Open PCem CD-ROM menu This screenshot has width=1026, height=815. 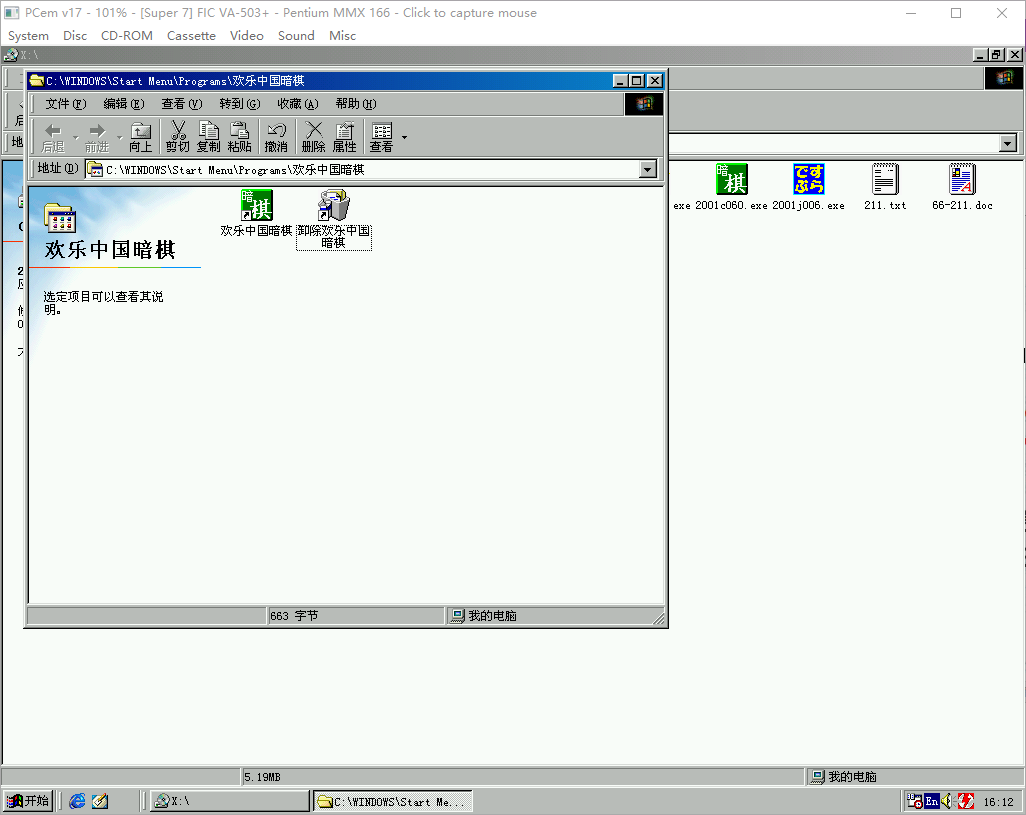(127, 36)
